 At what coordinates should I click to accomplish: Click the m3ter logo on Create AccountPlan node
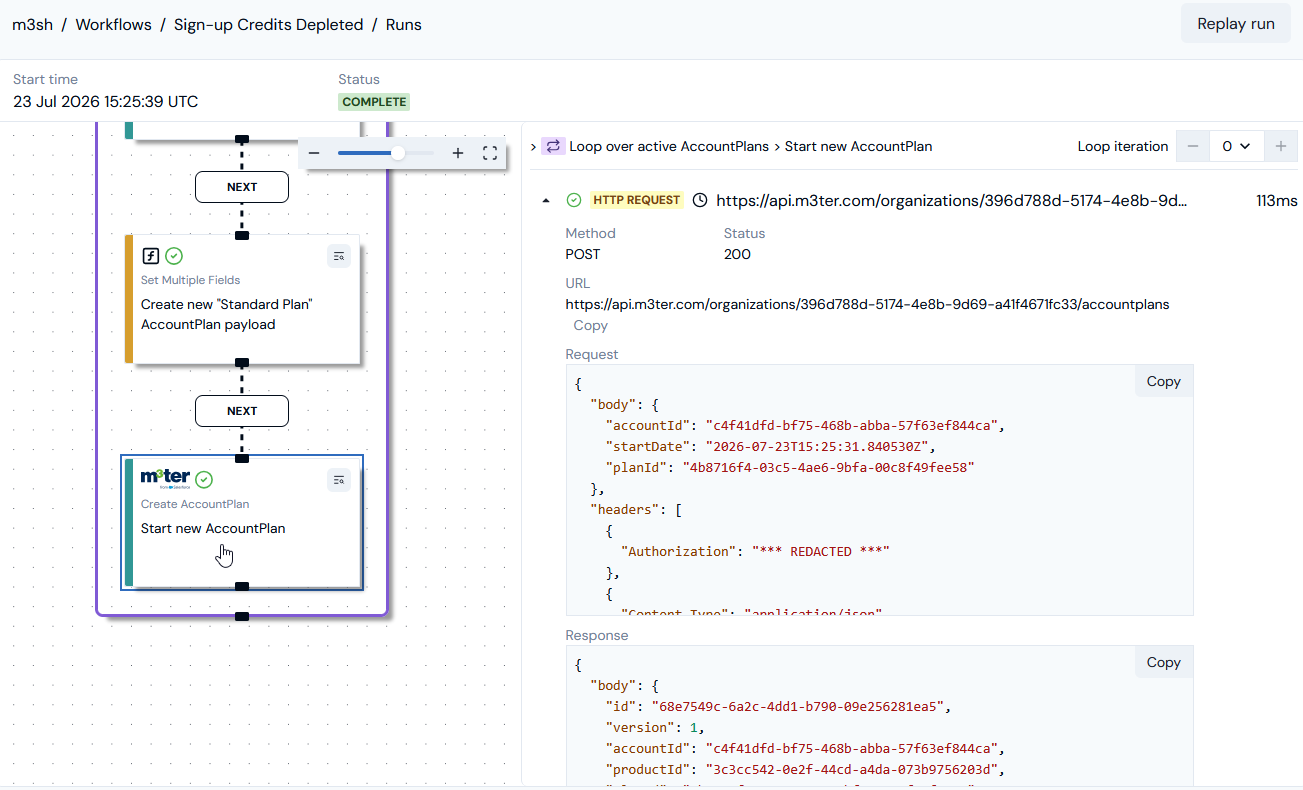[x=165, y=479]
